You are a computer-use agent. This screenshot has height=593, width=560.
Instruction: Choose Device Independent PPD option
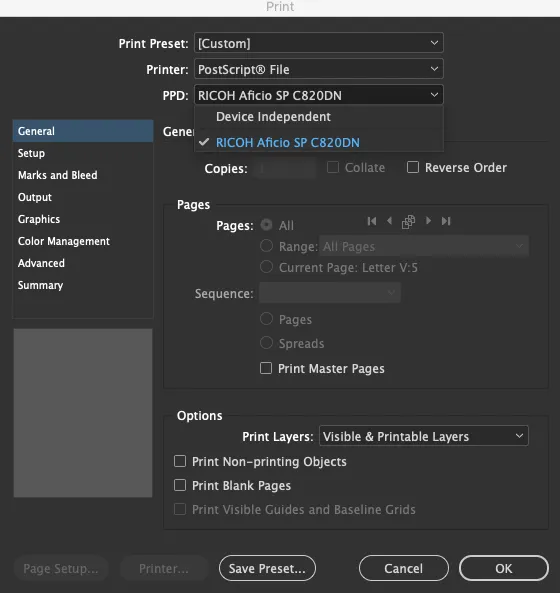(319, 117)
